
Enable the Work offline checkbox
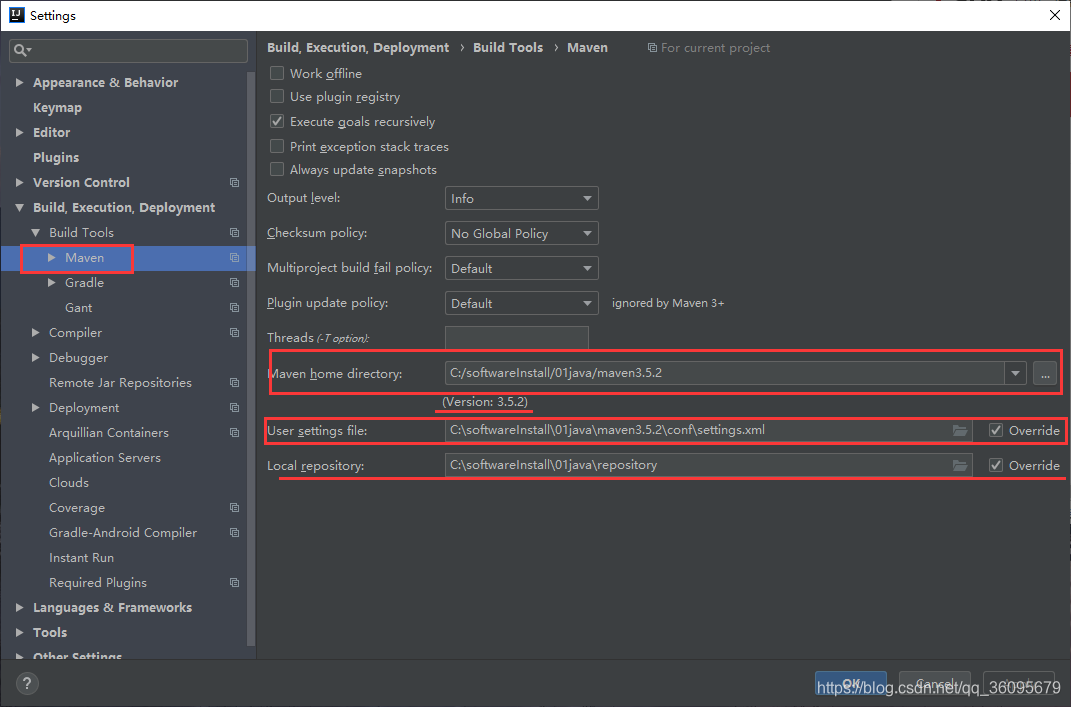pyautogui.click(x=277, y=73)
